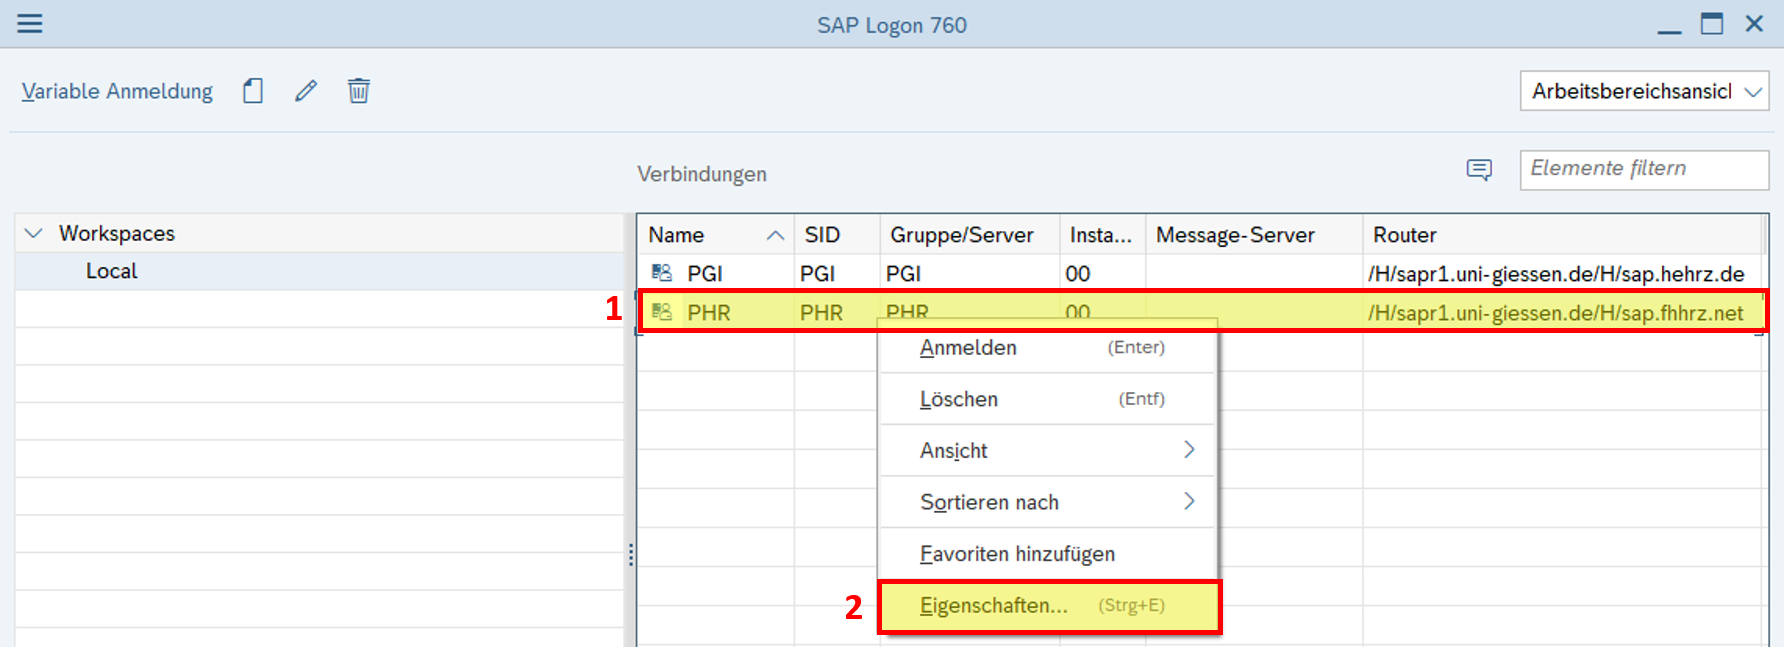Open Variable Anmeldung link

coord(117,91)
